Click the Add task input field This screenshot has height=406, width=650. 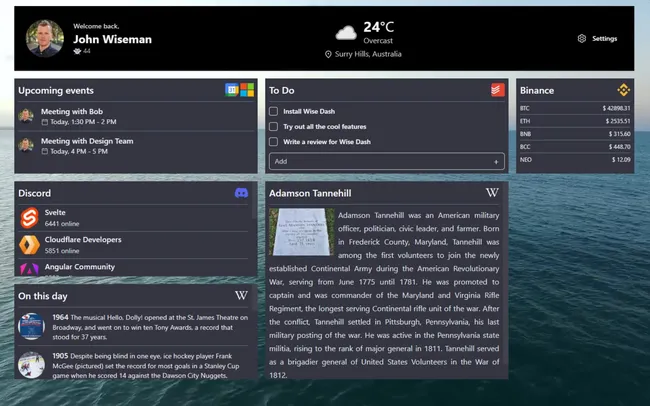387,161
